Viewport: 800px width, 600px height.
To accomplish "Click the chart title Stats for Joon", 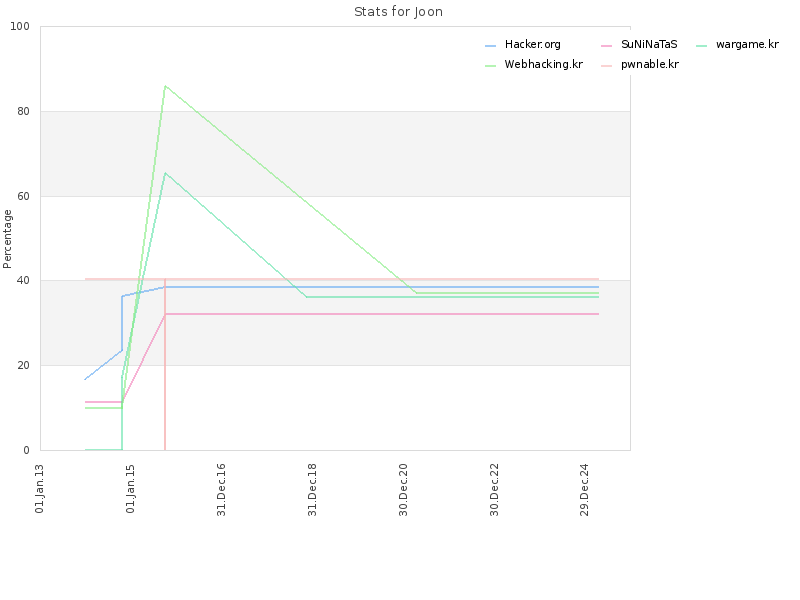I will (x=398, y=12).
